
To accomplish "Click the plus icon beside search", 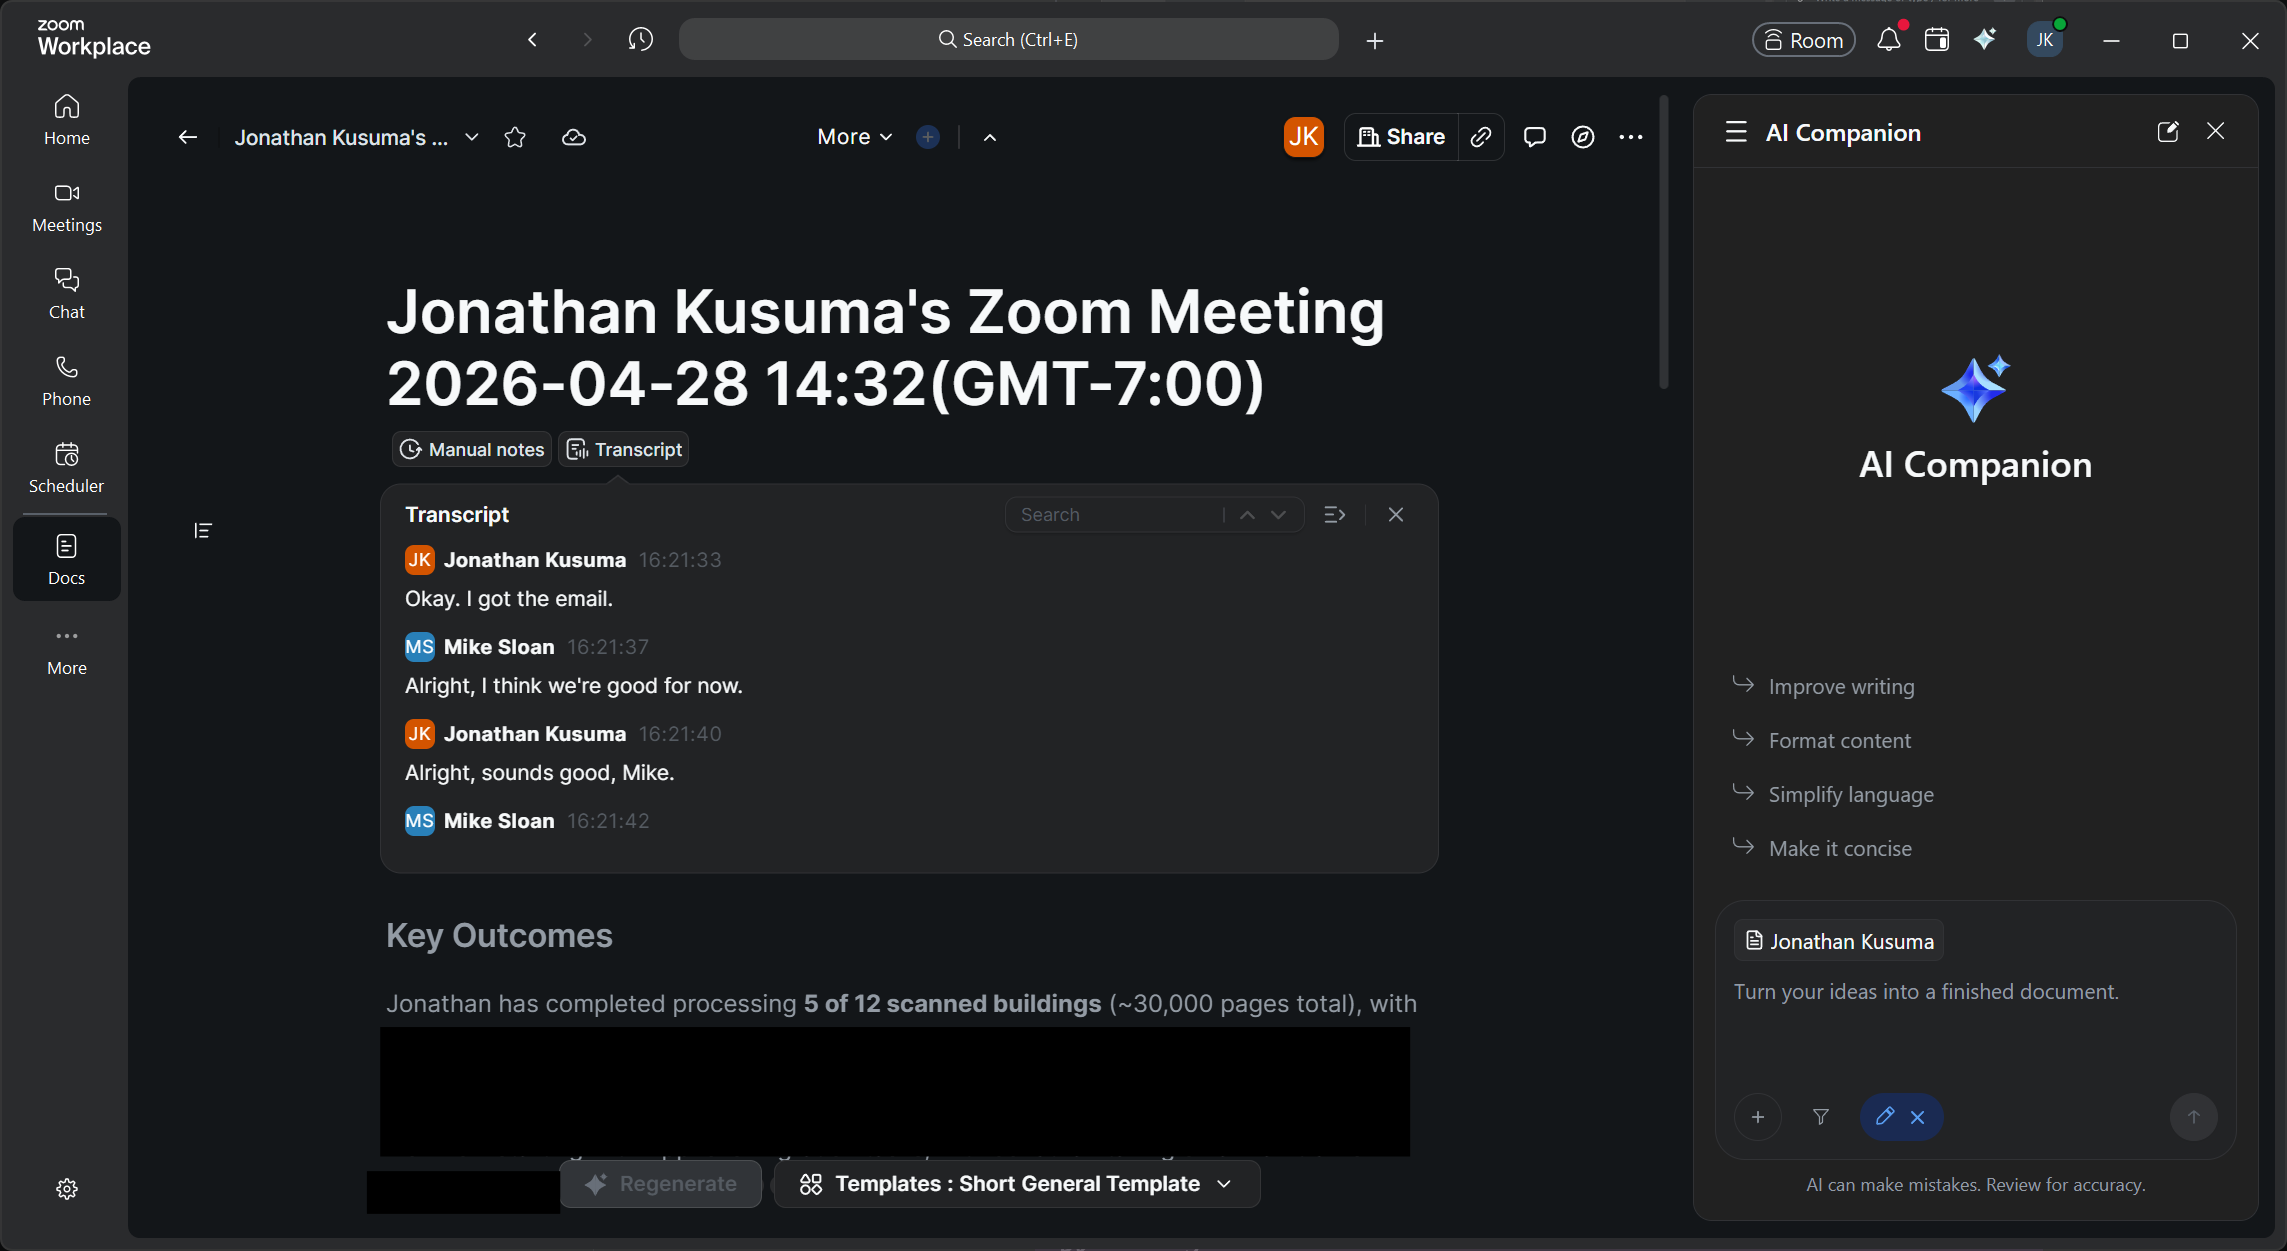I will [x=1375, y=41].
